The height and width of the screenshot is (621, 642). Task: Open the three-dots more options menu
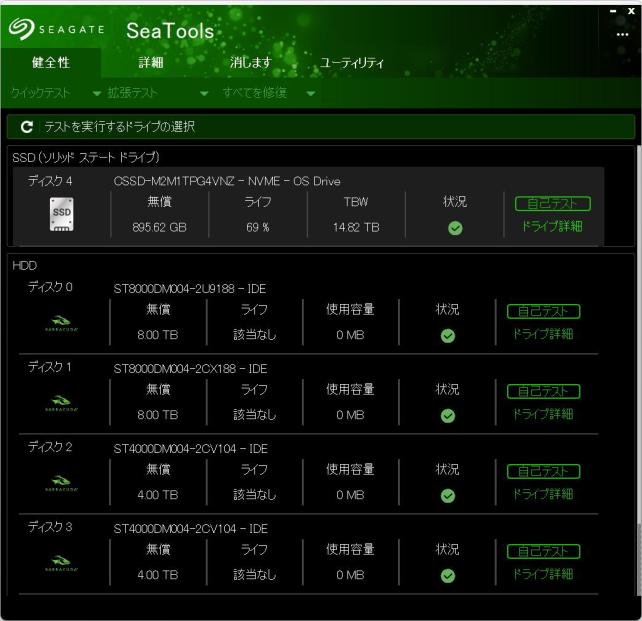622,35
